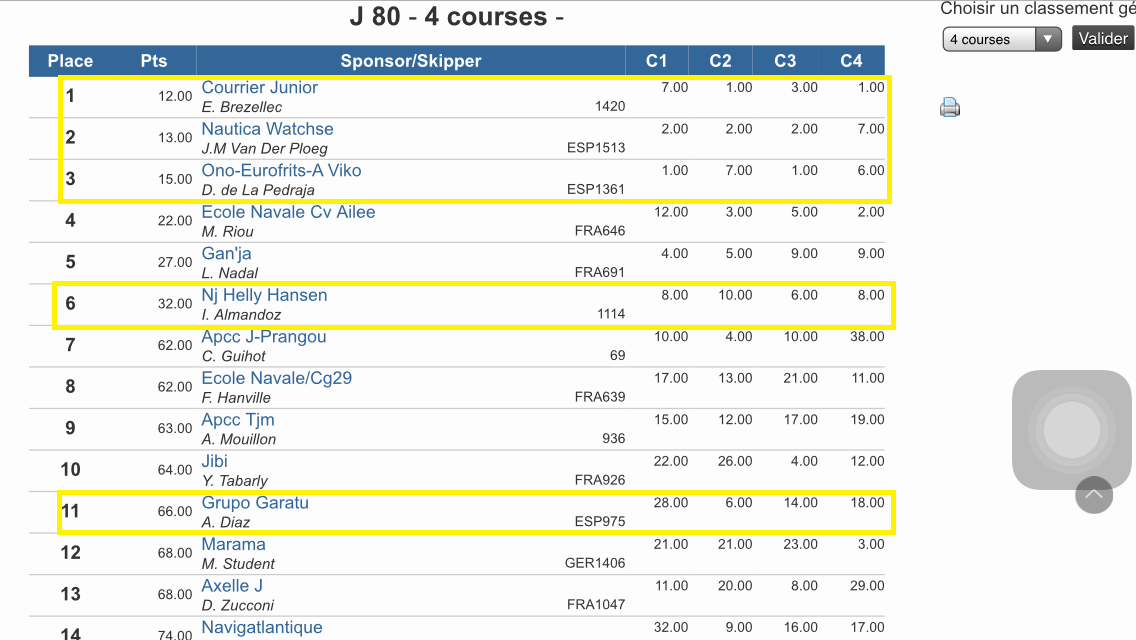Click the scroll-to-top arrow button
The height and width of the screenshot is (640, 1136).
[1094, 494]
